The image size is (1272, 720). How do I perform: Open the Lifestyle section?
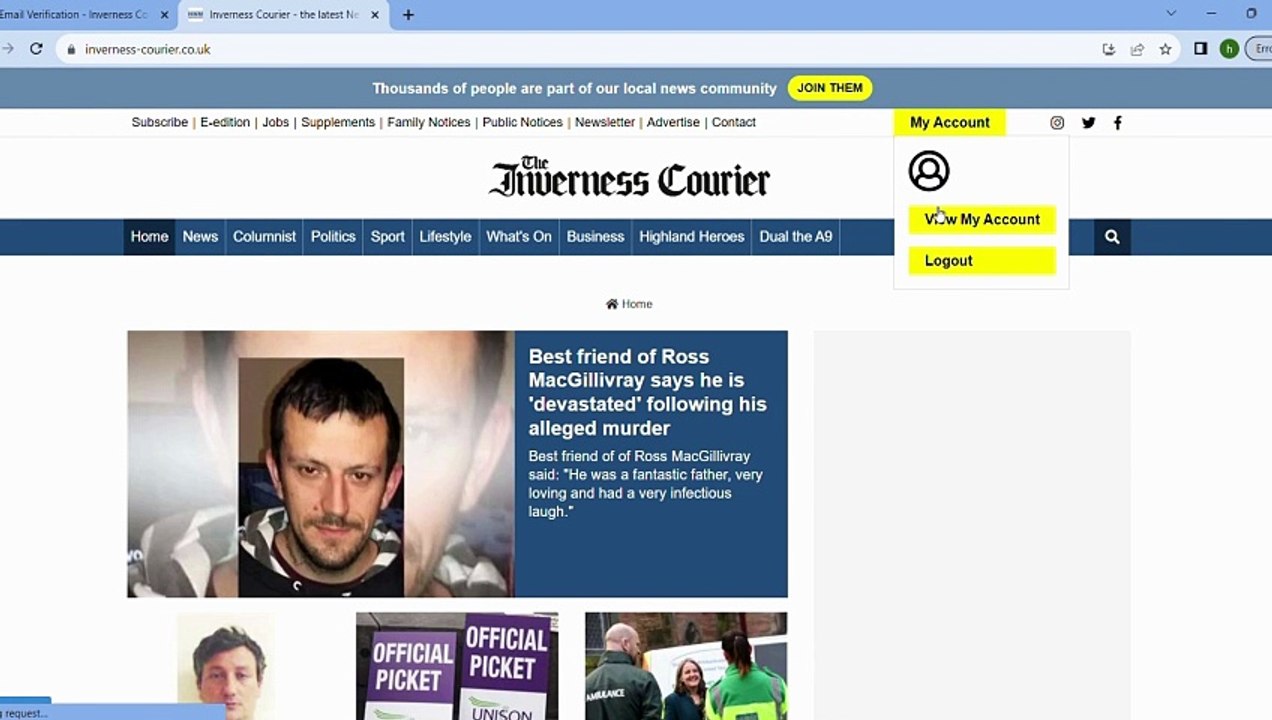[445, 237]
